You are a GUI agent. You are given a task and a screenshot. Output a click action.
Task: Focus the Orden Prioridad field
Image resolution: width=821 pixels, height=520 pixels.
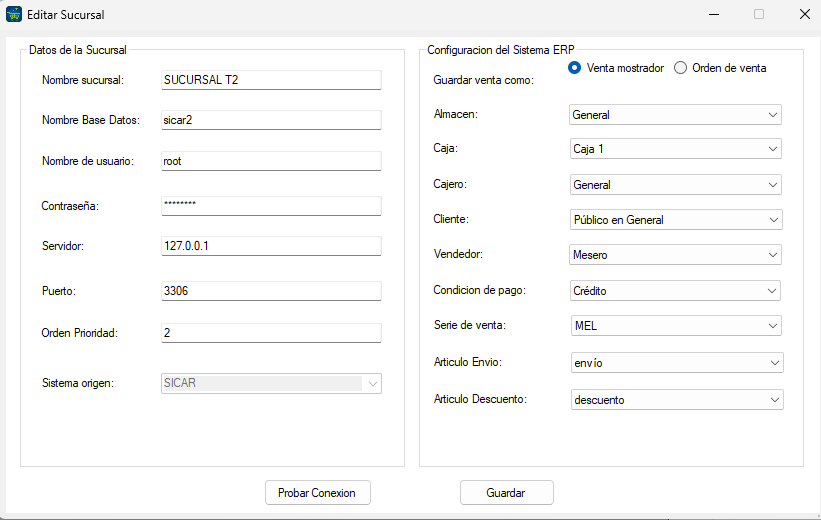click(271, 333)
